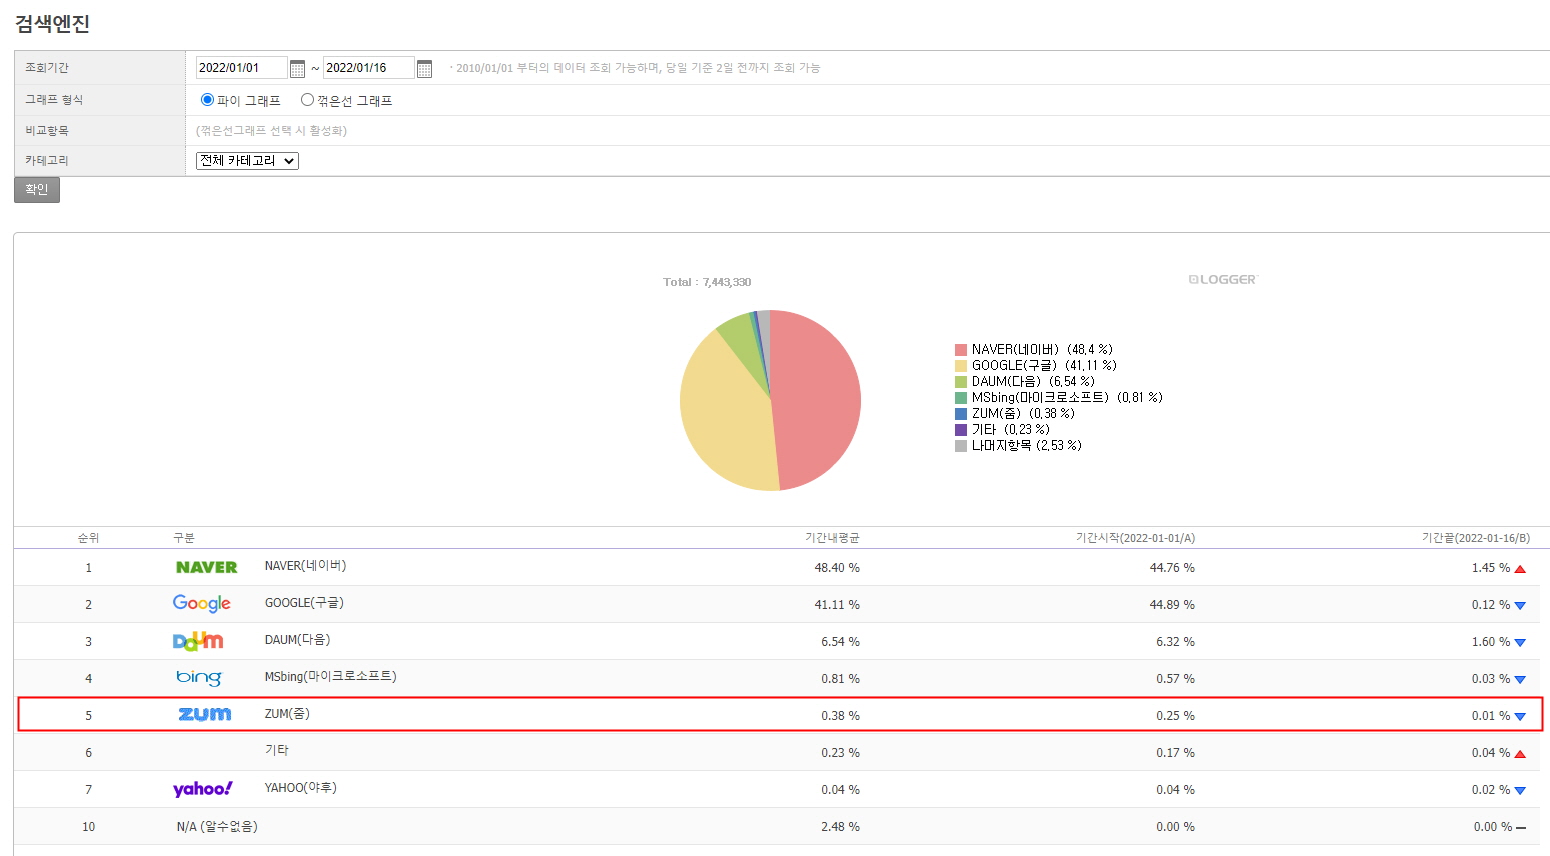This screenshot has height=856, width=1550.
Task: Click the MSbing teal legend swatch
Action: tap(961, 398)
